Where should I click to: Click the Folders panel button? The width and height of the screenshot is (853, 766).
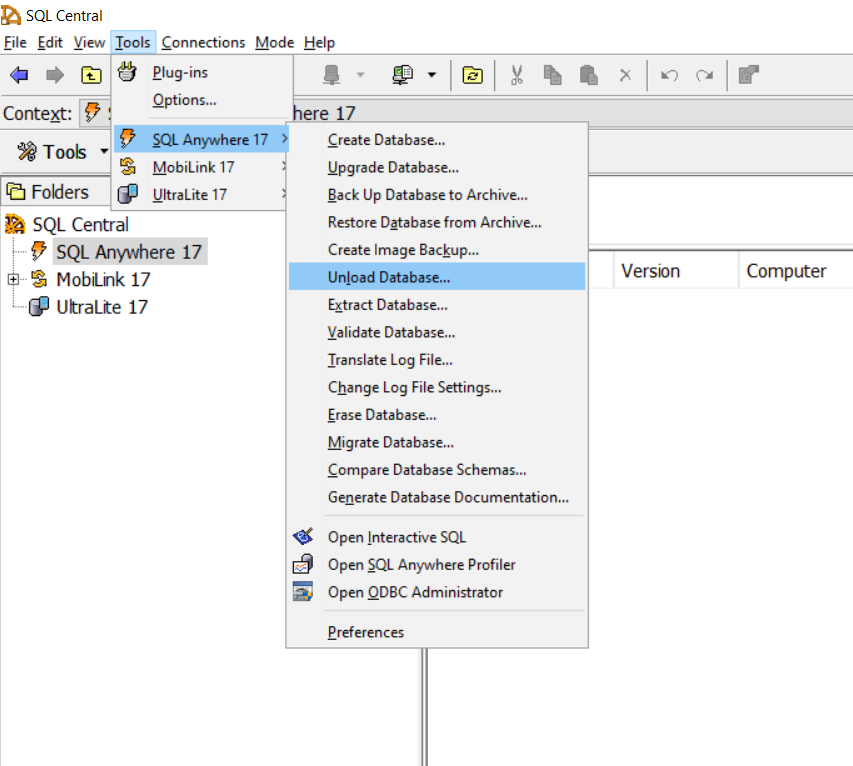tap(56, 192)
